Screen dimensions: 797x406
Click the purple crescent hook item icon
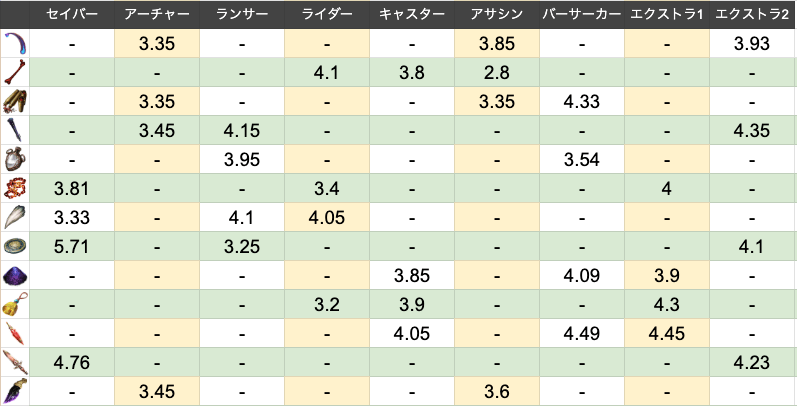(15, 44)
